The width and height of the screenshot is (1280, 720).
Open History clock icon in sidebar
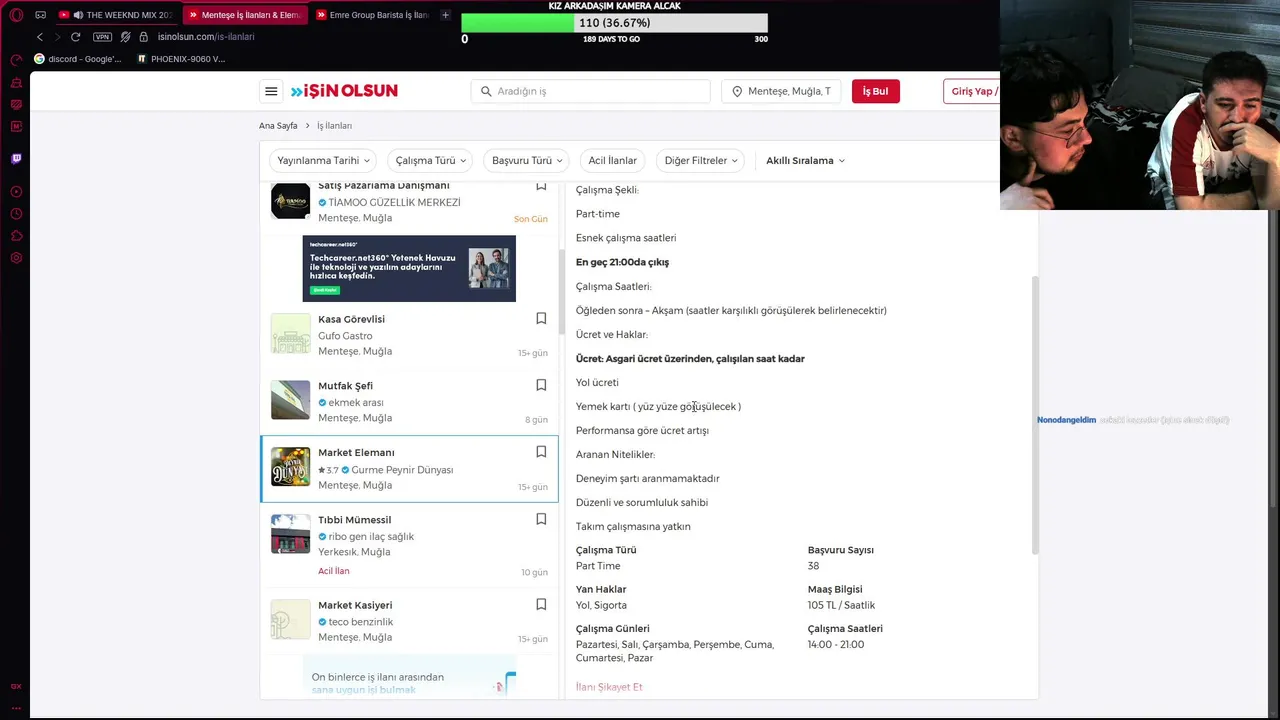tap(16, 214)
